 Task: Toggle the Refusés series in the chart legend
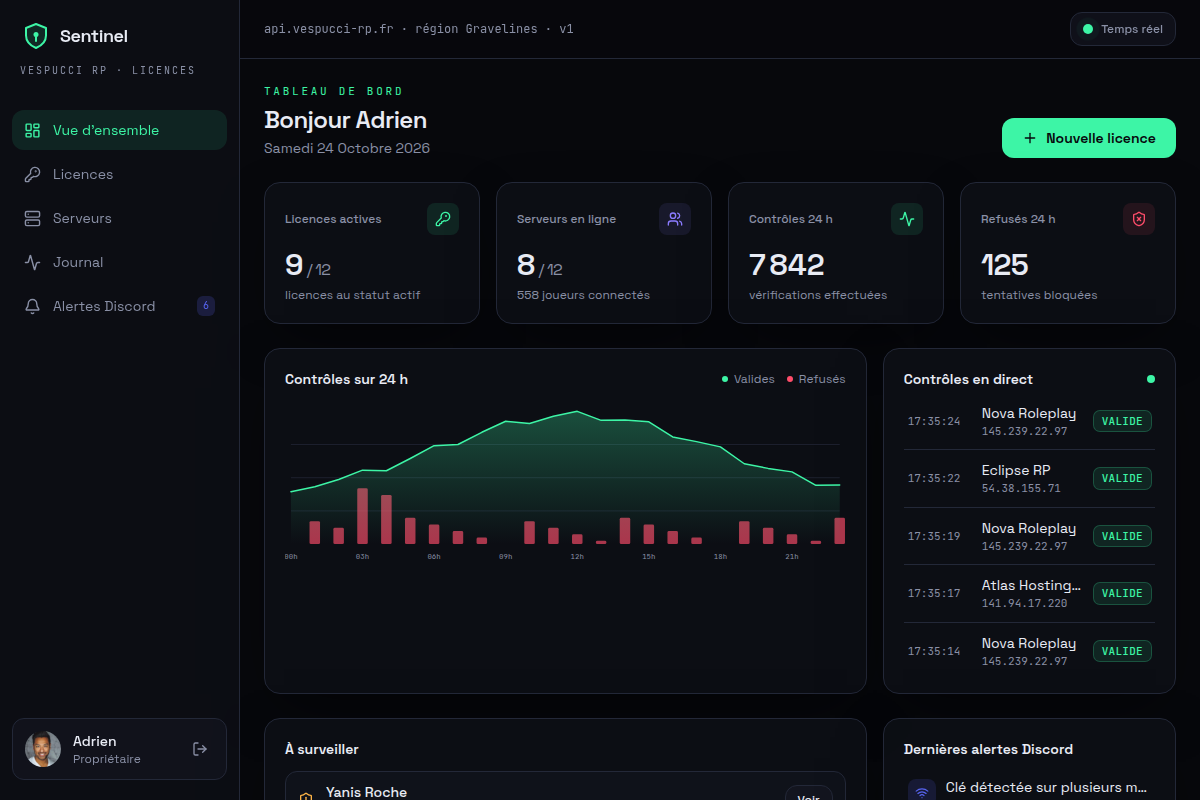(x=816, y=379)
